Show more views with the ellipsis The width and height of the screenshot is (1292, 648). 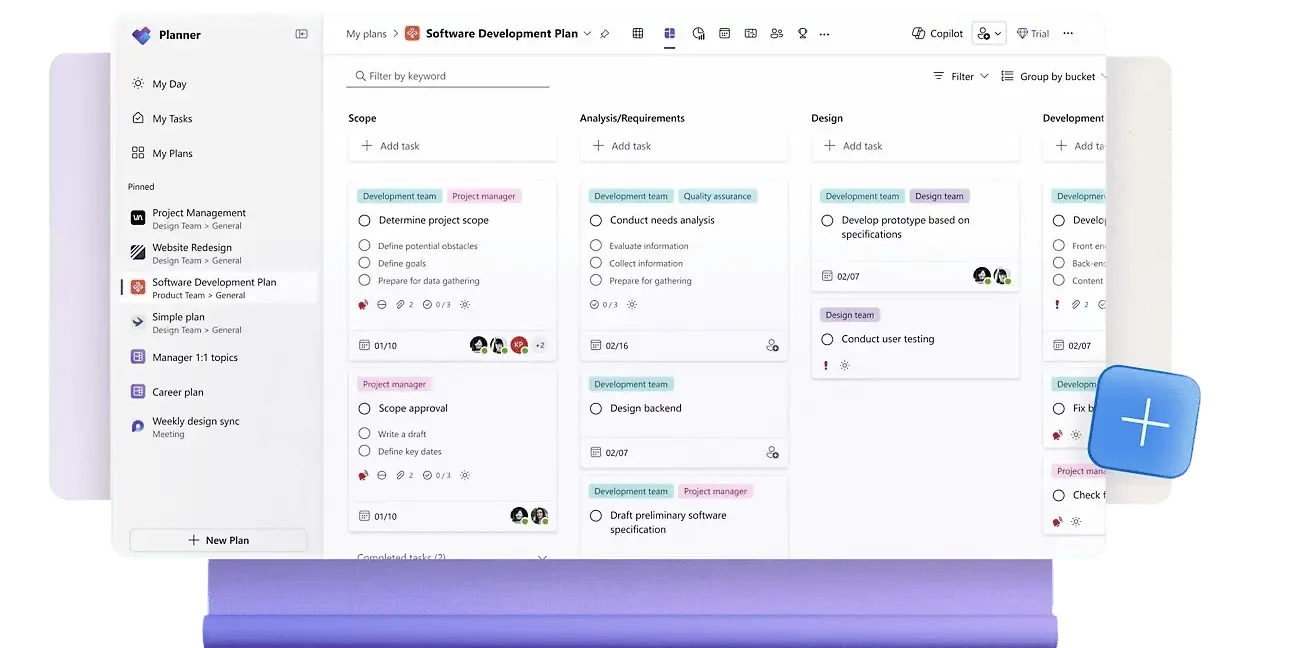click(824, 34)
